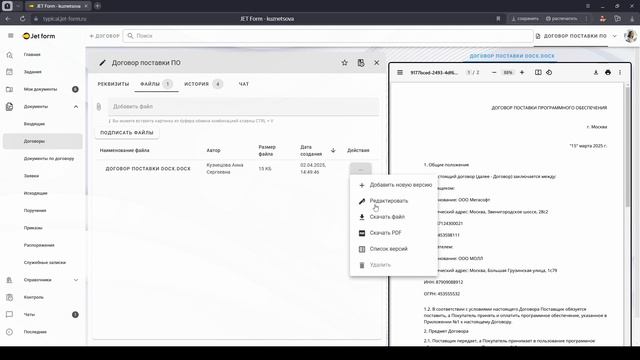Click the PDF viewer vertical scrollbar
Viewport: 640px width, 360px height.
coord(627,147)
